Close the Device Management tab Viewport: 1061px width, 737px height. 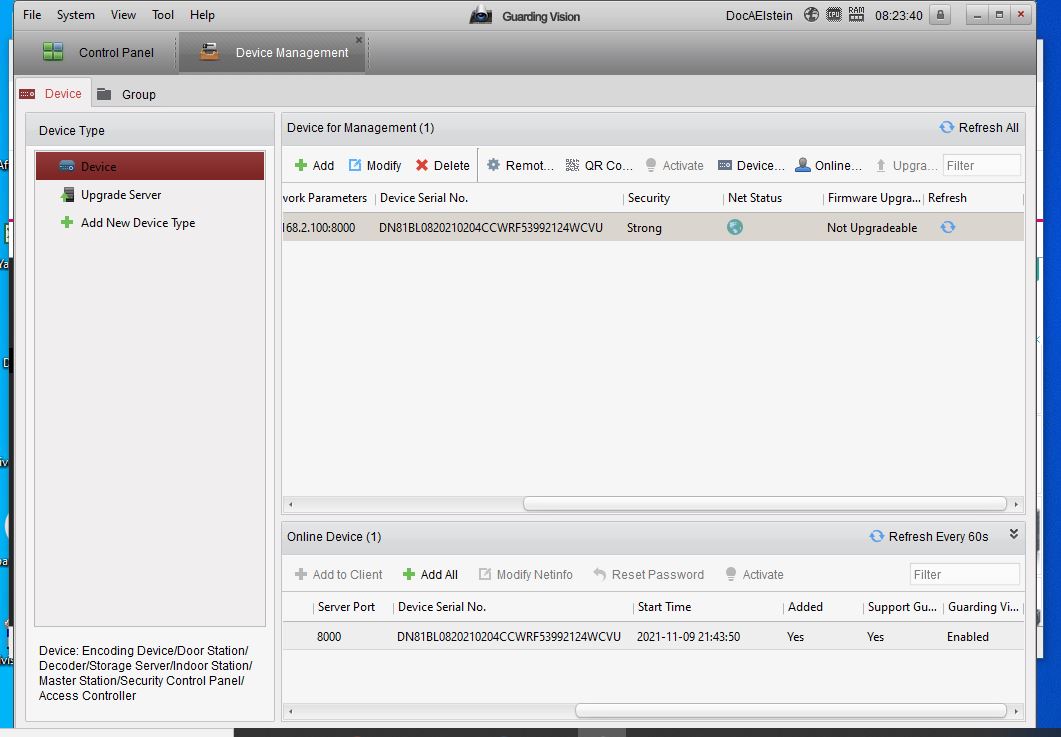[359, 40]
